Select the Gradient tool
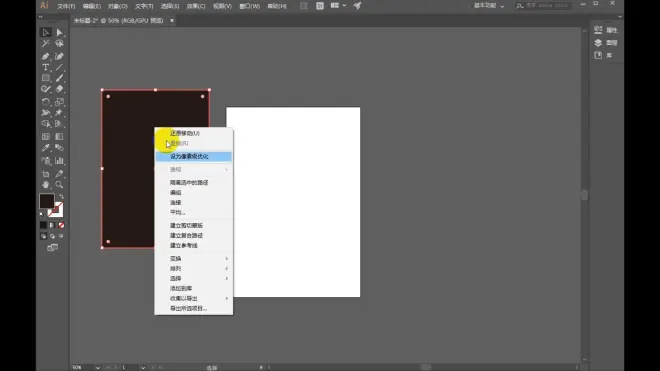The image size is (660, 371). click(x=59, y=136)
